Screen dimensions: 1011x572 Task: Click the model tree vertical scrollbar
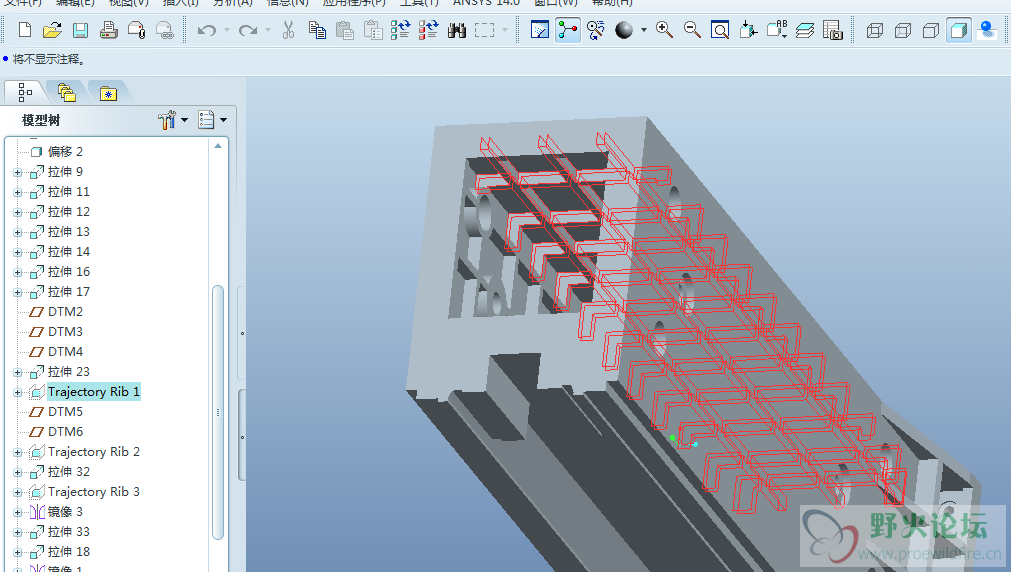218,410
